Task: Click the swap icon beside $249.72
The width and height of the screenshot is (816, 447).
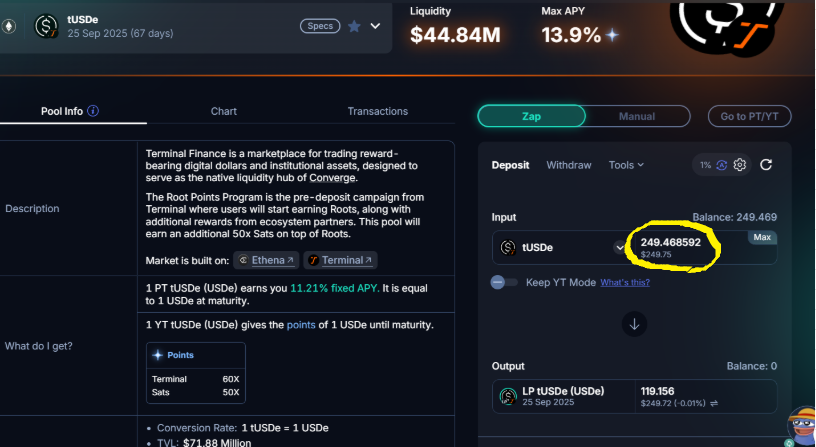Action: pyautogui.click(x=714, y=403)
